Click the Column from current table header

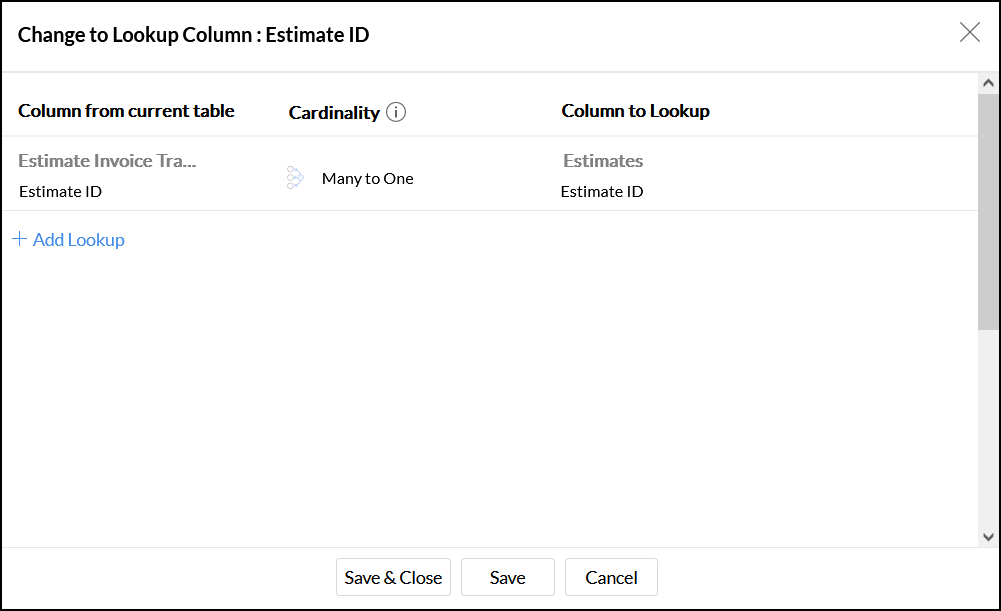coord(126,111)
